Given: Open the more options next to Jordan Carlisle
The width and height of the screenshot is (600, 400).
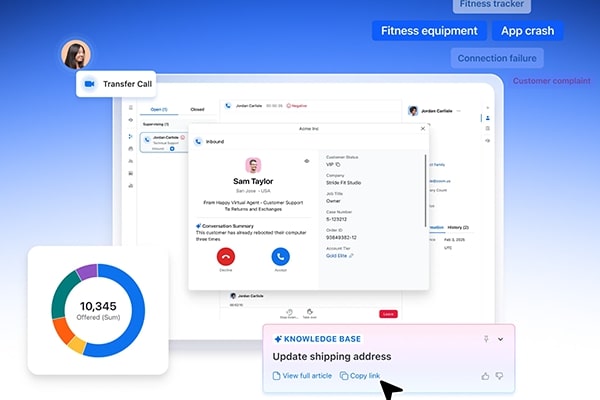Looking at the screenshot, I should (x=458, y=111).
